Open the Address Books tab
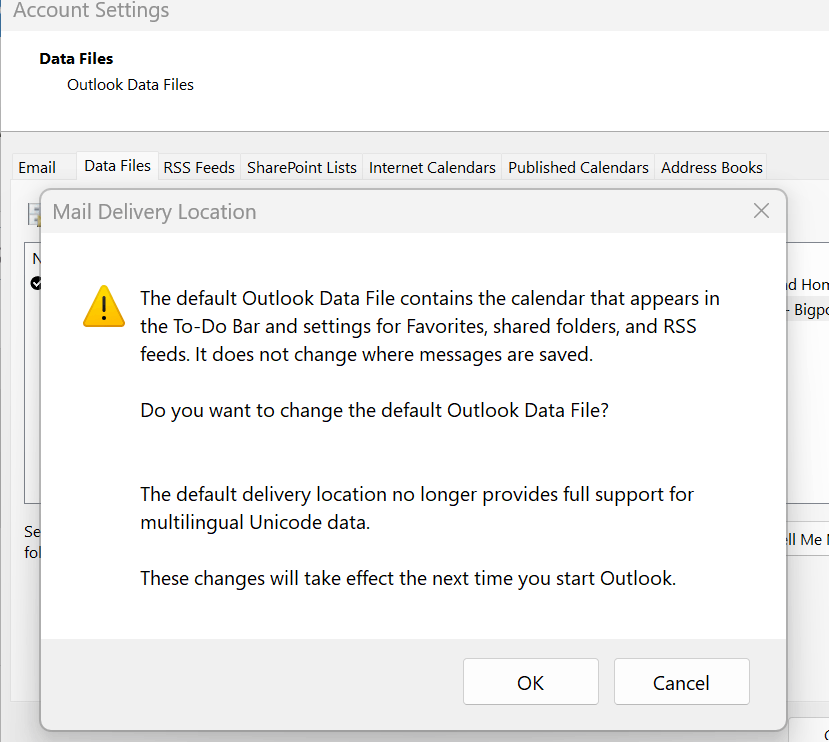Screen dimensions: 829x742 point(711,168)
